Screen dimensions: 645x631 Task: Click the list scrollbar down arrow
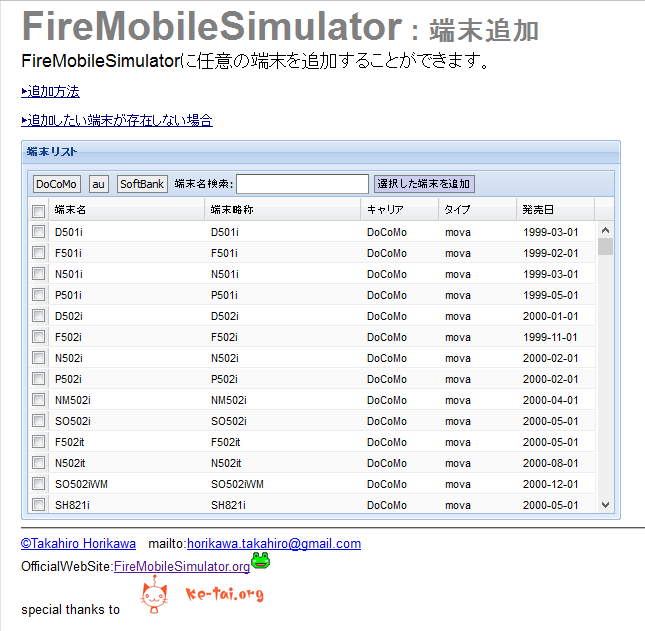[x=605, y=505]
